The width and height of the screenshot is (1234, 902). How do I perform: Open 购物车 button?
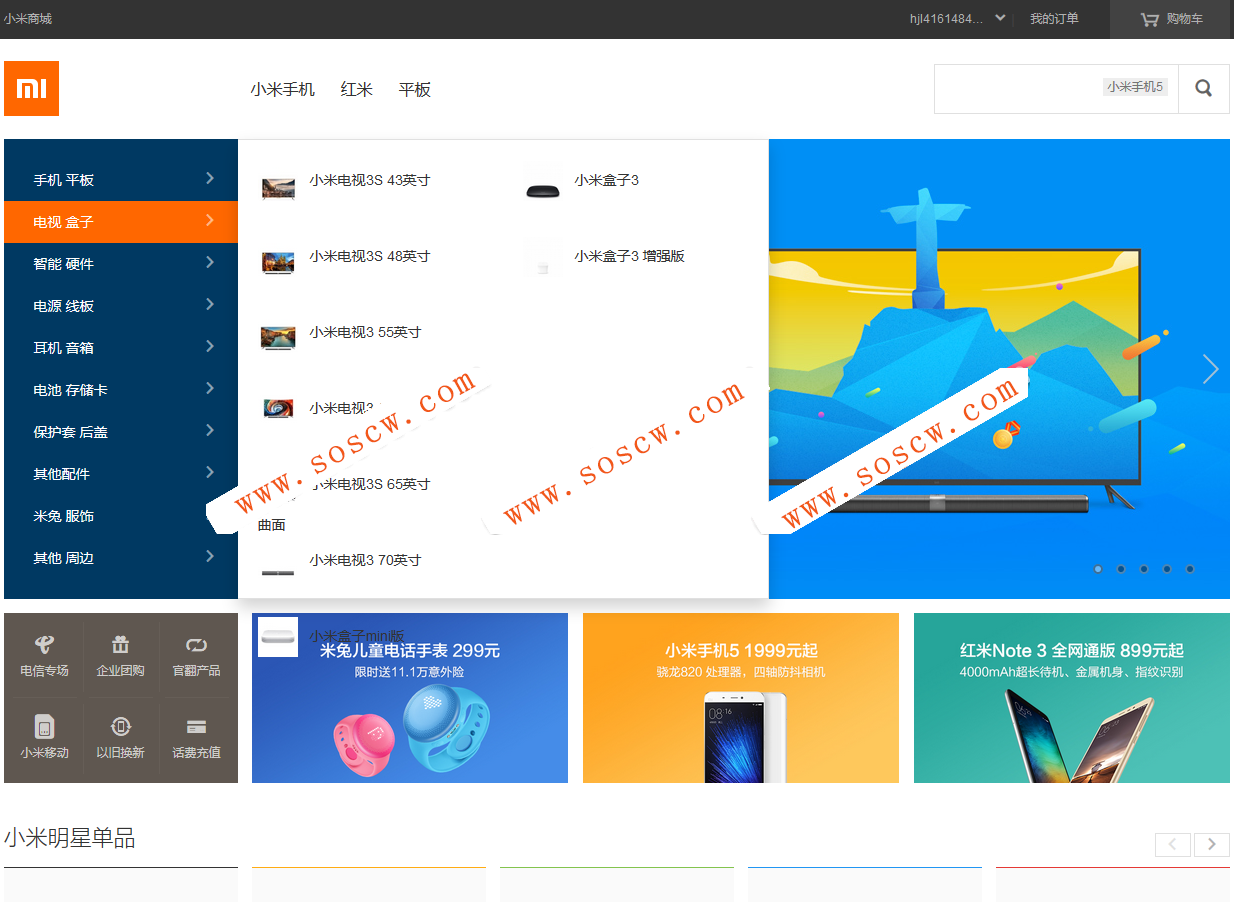pyautogui.click(x=1170, y=19)
